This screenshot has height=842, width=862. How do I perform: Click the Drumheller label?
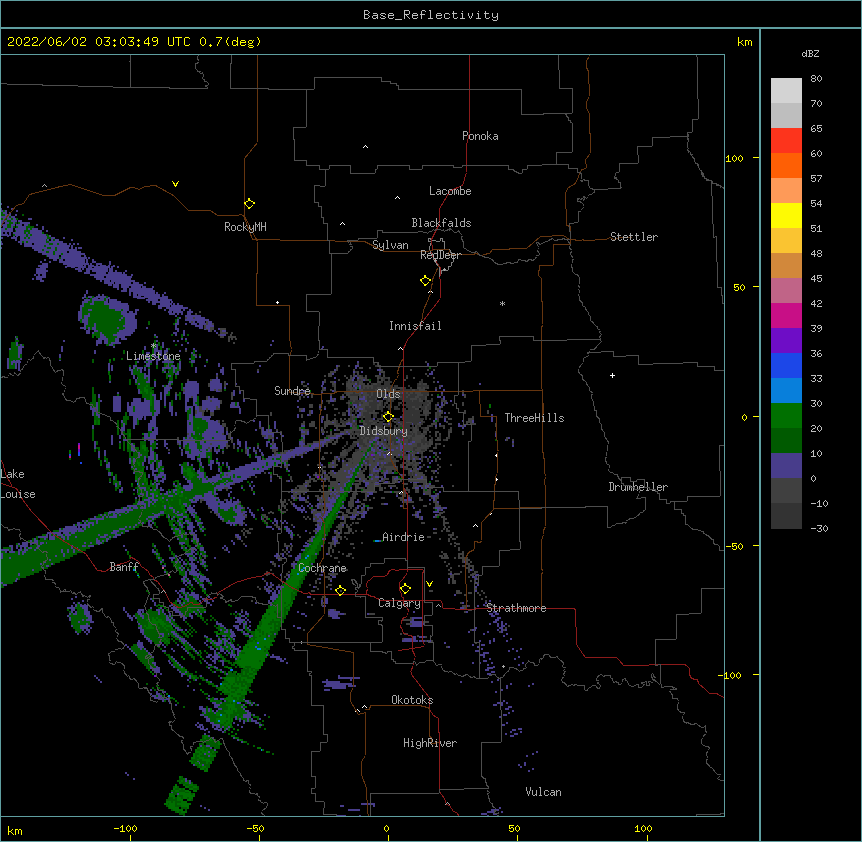pos(638,487)
